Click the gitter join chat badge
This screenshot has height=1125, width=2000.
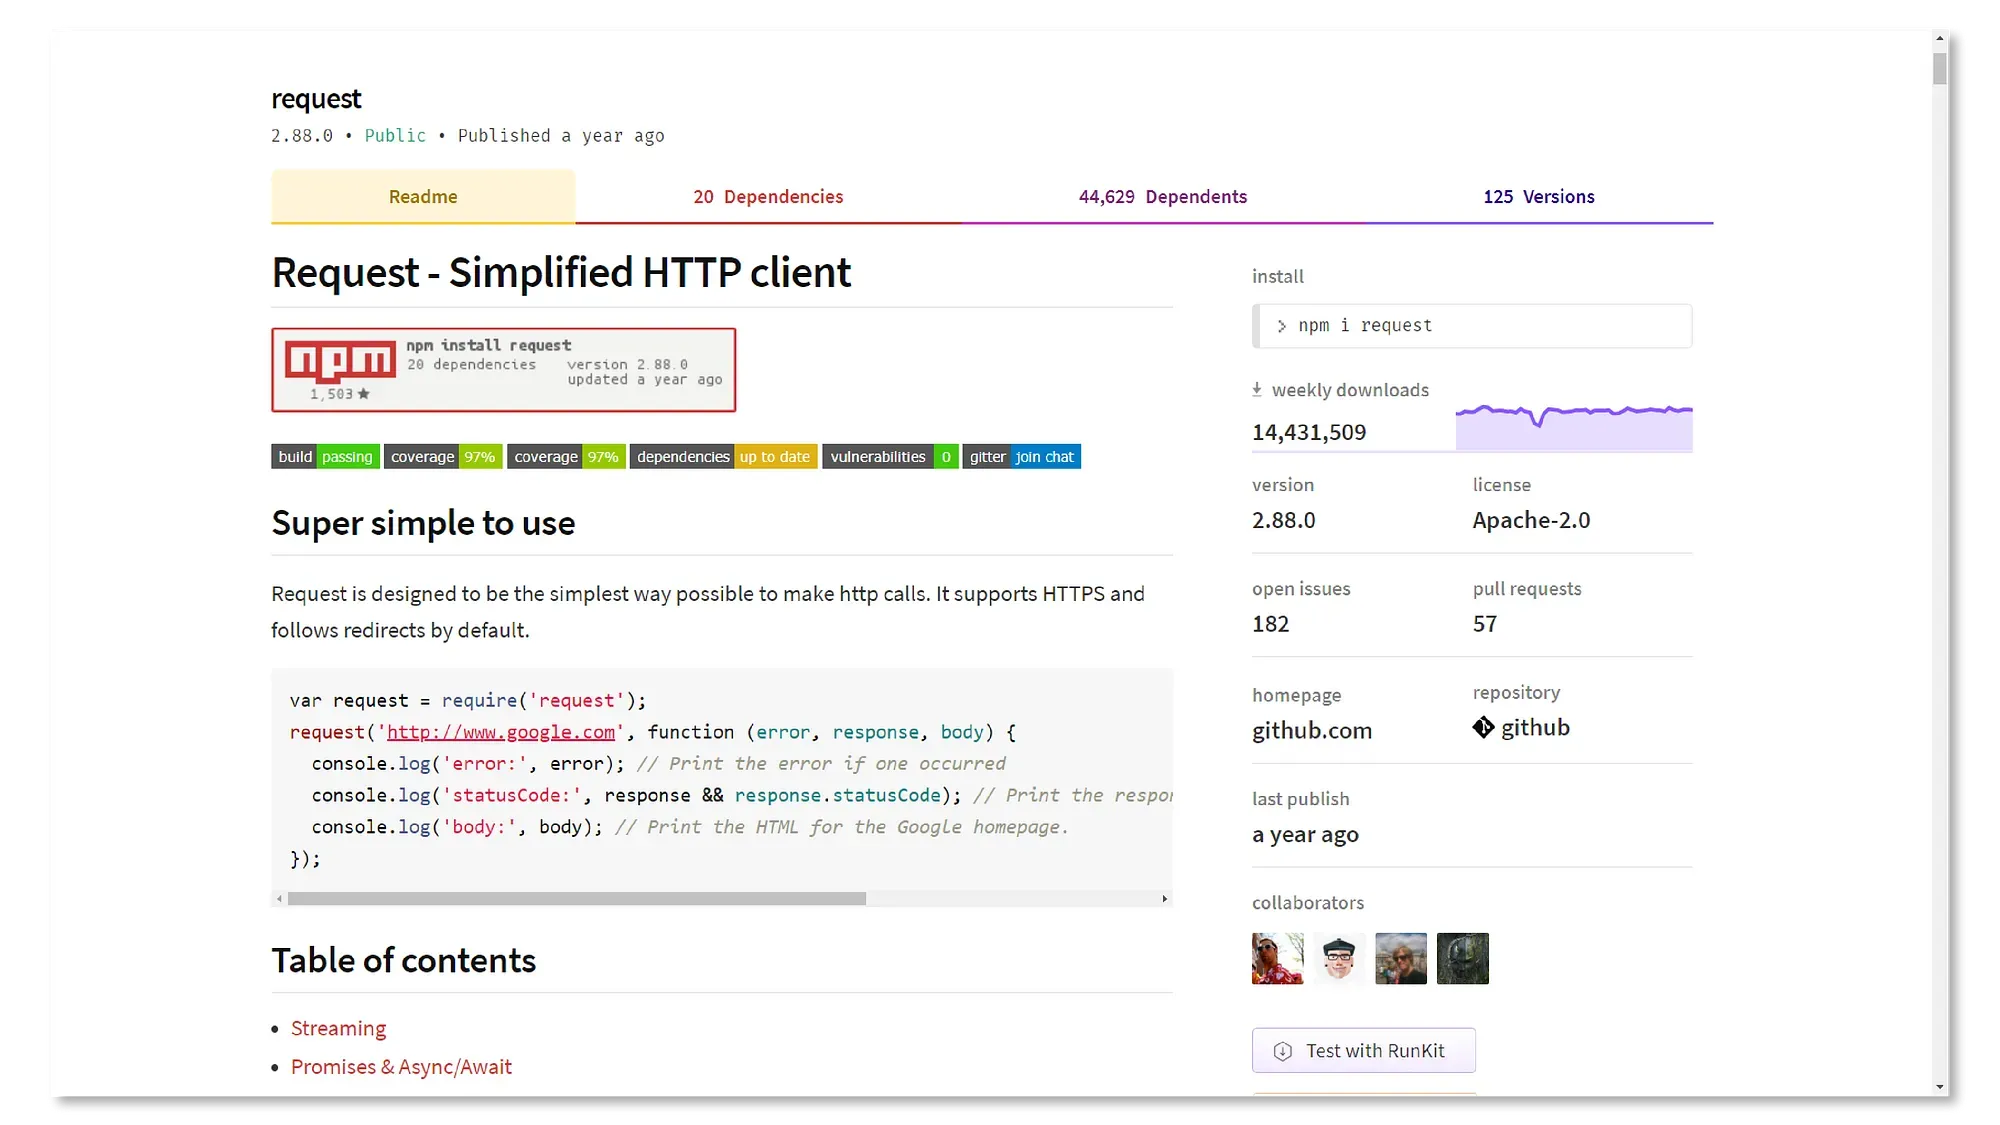[x=1021, y=457]
